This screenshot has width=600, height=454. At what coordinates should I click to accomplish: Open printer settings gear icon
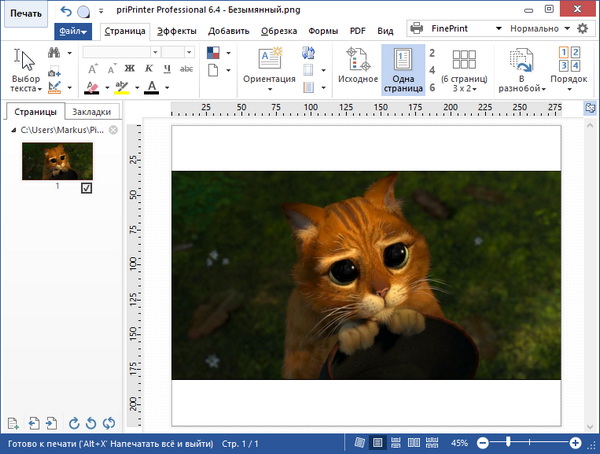coord(582,28)
